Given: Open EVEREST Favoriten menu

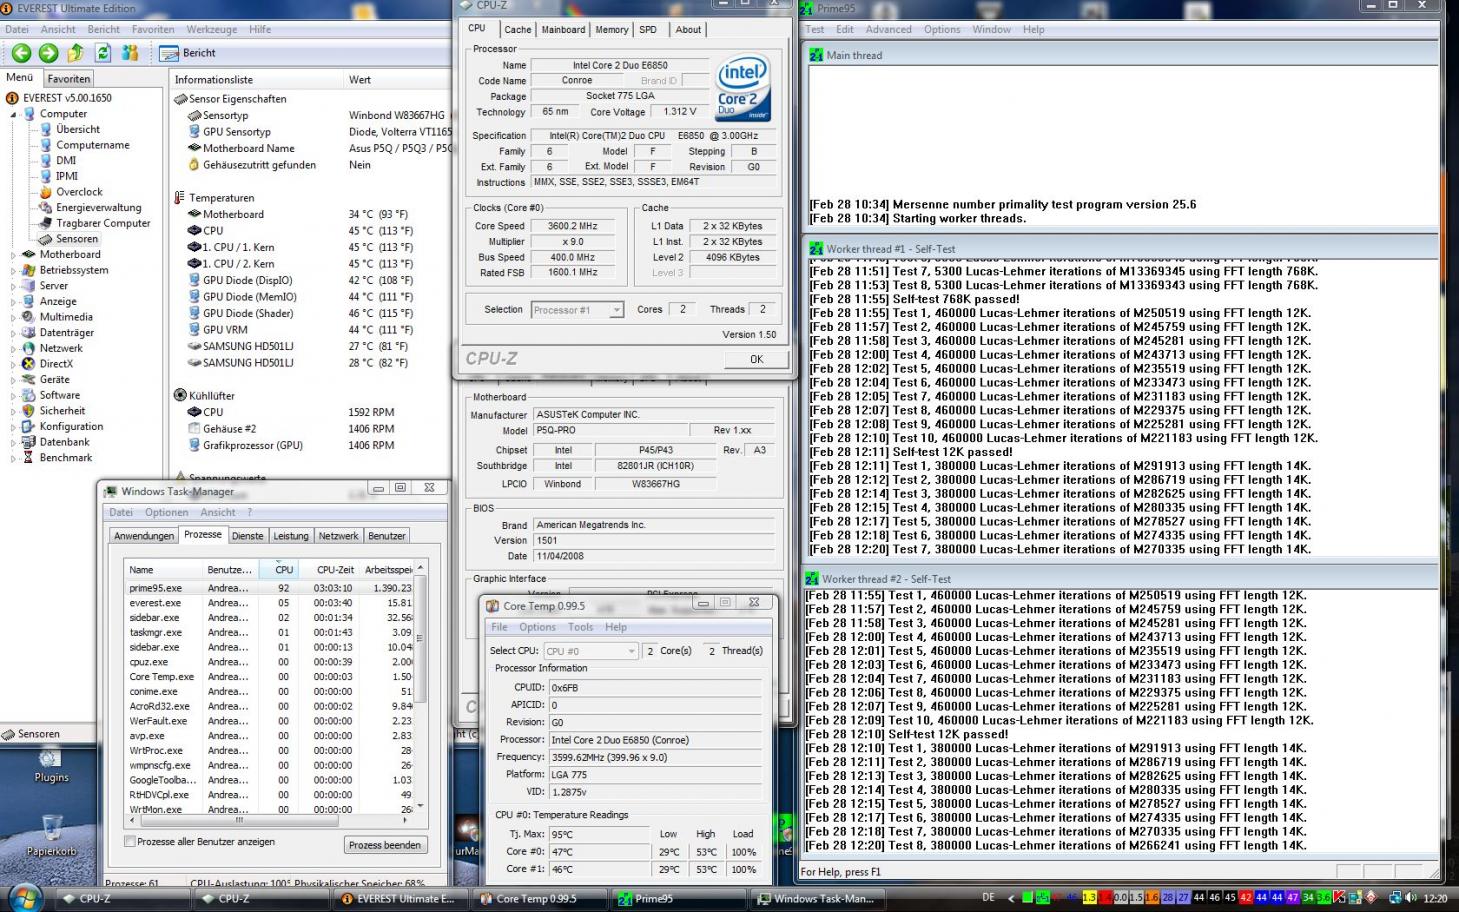Looking at the screenshot, I should click(153, 30).
